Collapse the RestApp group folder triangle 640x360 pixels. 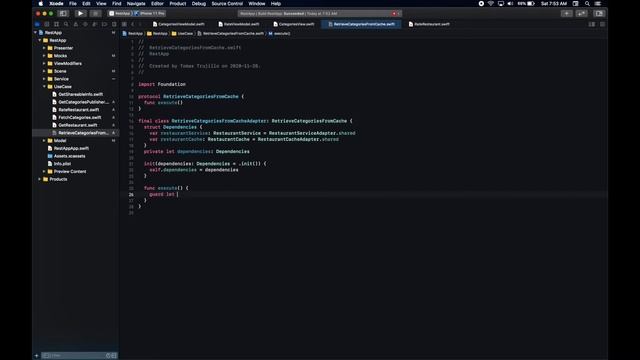pyautogui.click(x=40, y=40)
